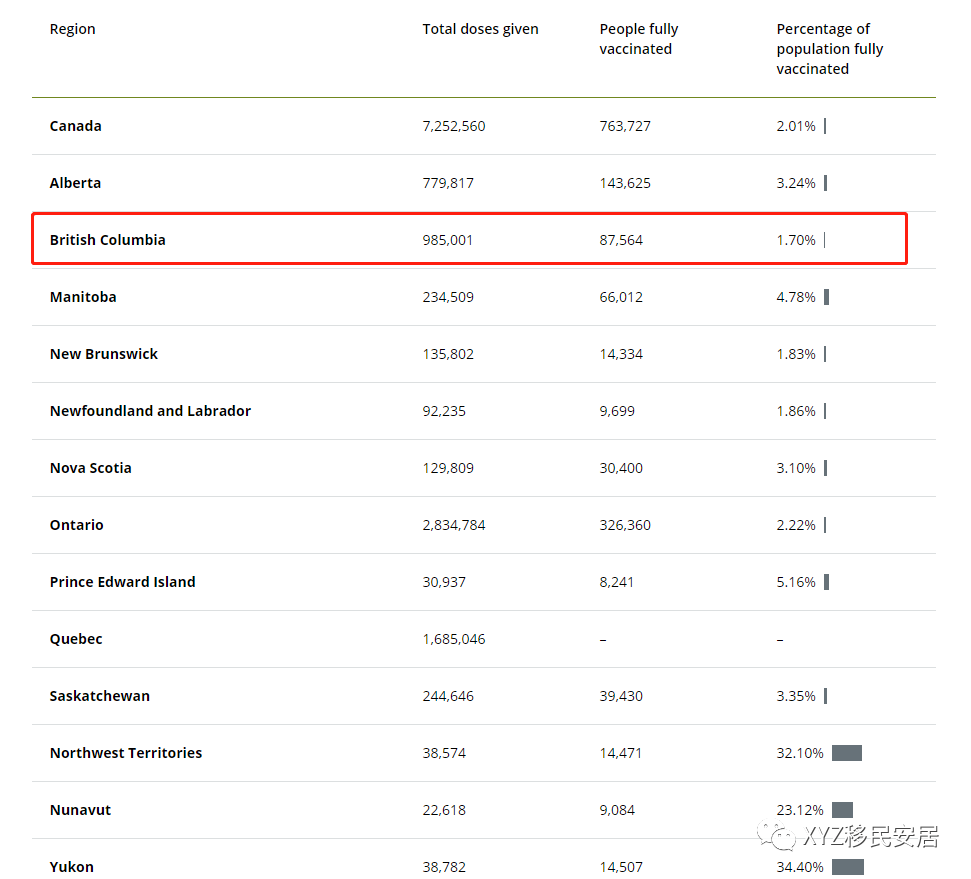Image resolution: width=971 pixels, height=879 pixels.
Task: Click Saskatchewan's fully vaccinated count 39,430
Action: click(622, 696)
